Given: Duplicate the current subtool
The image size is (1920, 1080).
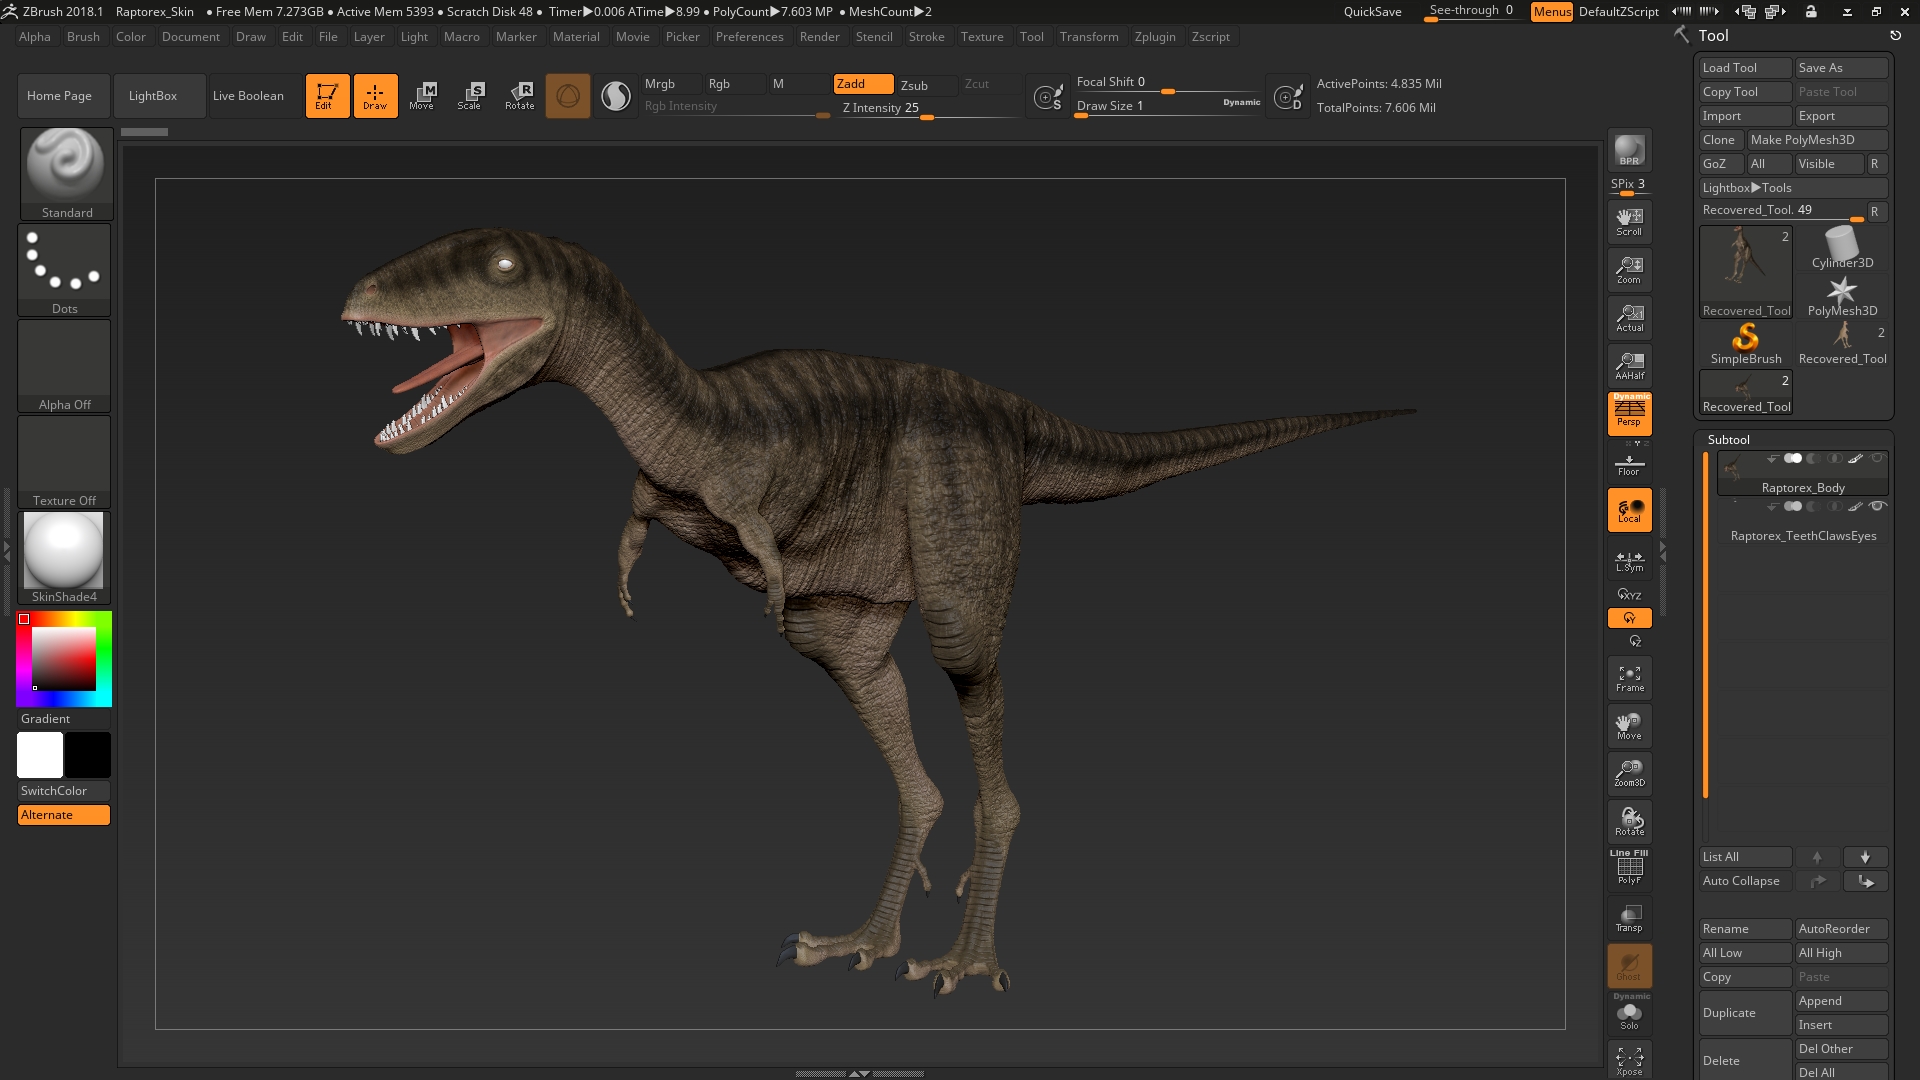Looking at the screenshot, I should point(1746,1013).
